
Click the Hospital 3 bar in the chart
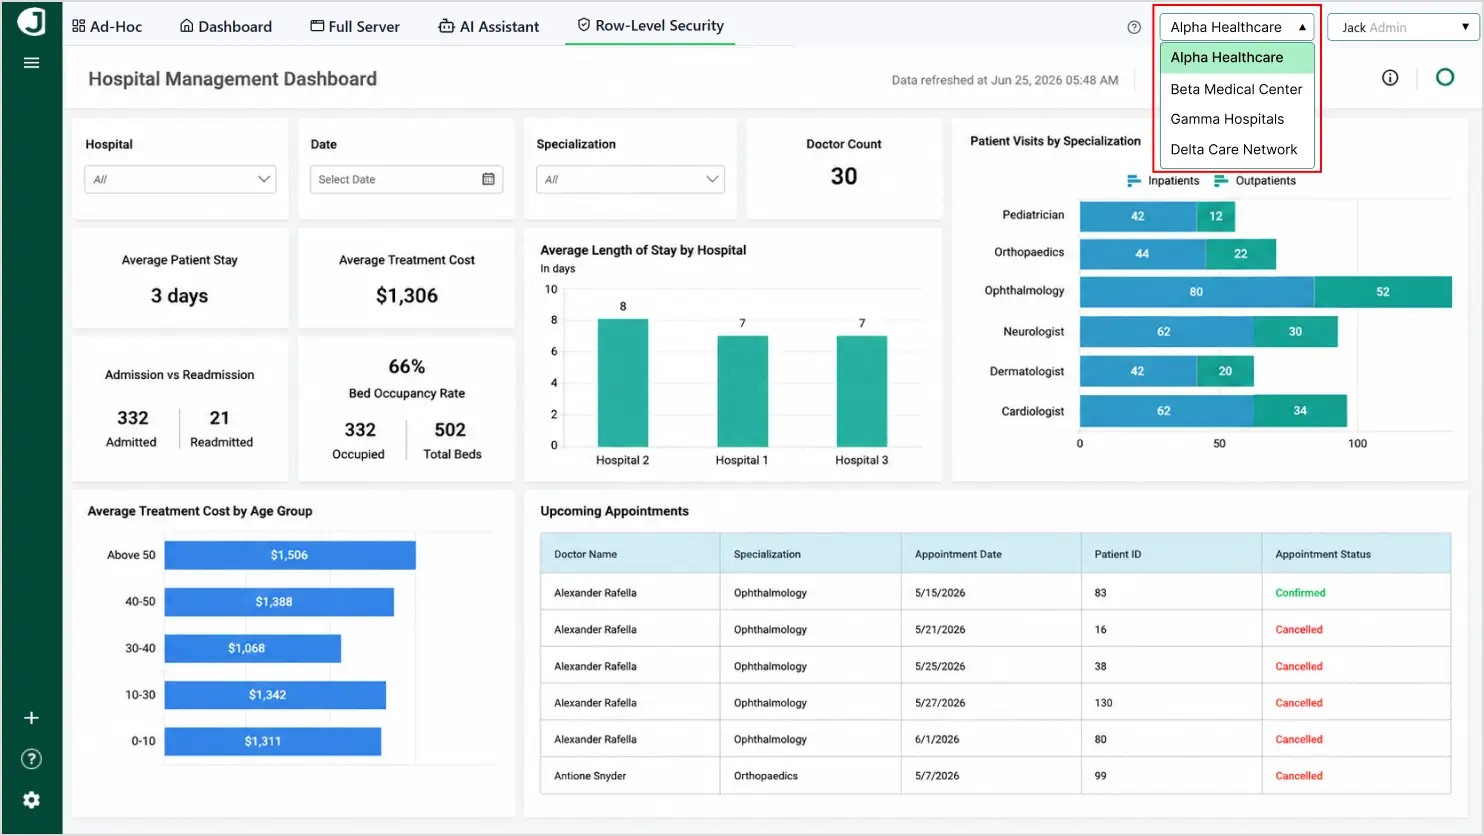(862, 391)
